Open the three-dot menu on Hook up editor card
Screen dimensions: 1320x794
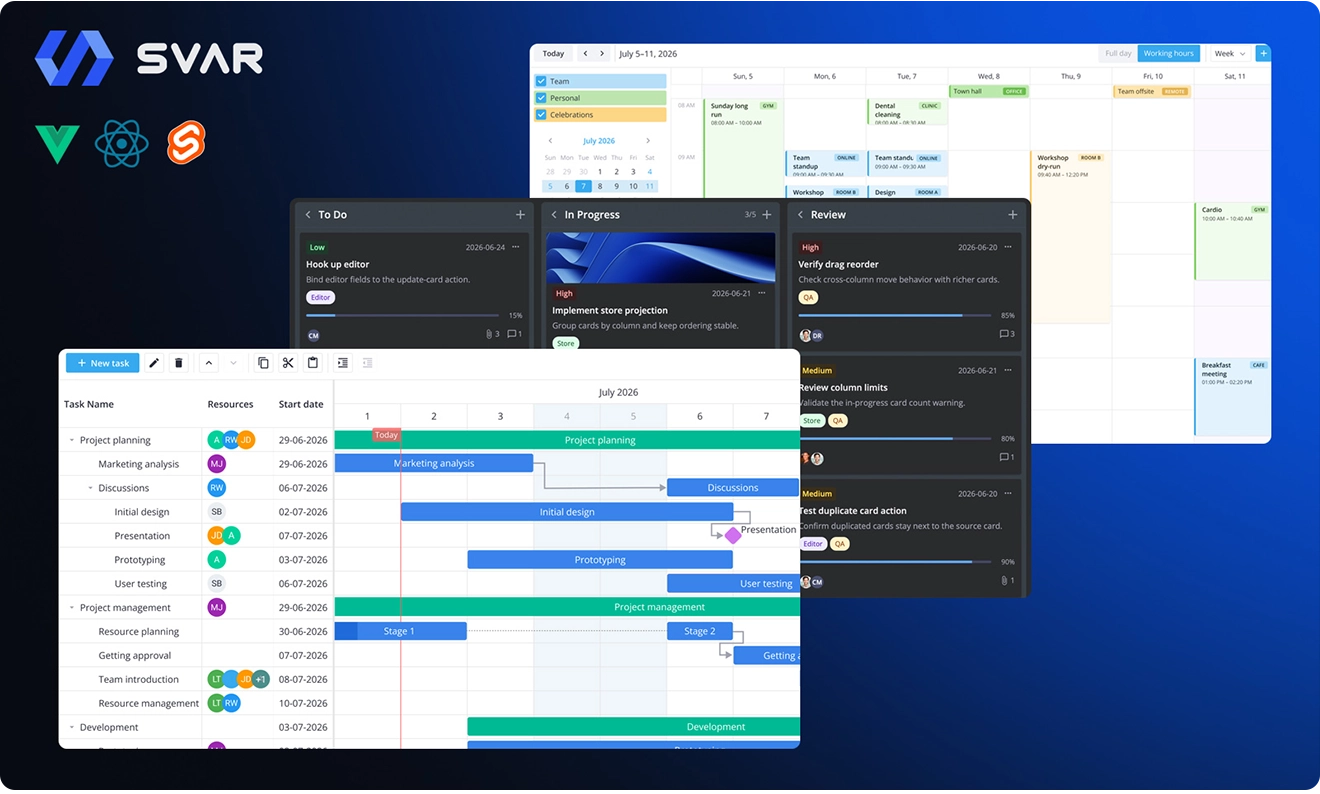click(x=516, y=247)
